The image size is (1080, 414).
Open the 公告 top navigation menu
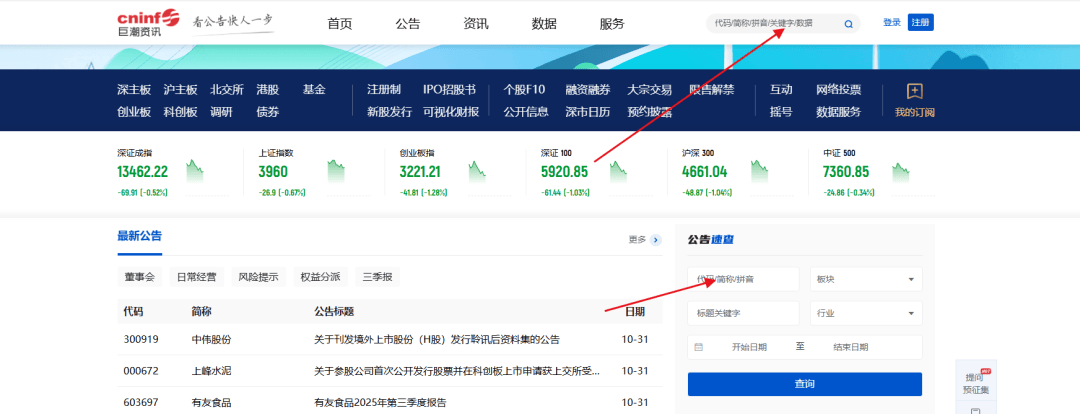pyautogui.click(x=408, y=24)
